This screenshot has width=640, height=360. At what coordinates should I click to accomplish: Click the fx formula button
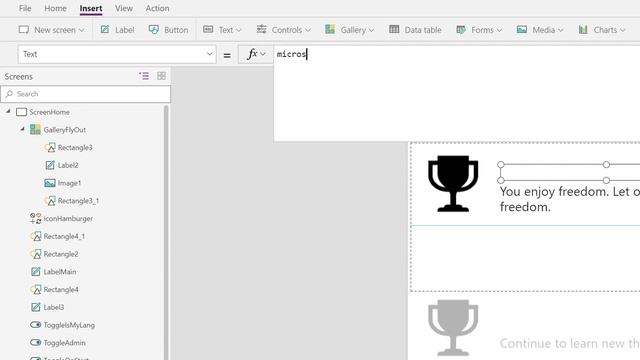point(256,54)
